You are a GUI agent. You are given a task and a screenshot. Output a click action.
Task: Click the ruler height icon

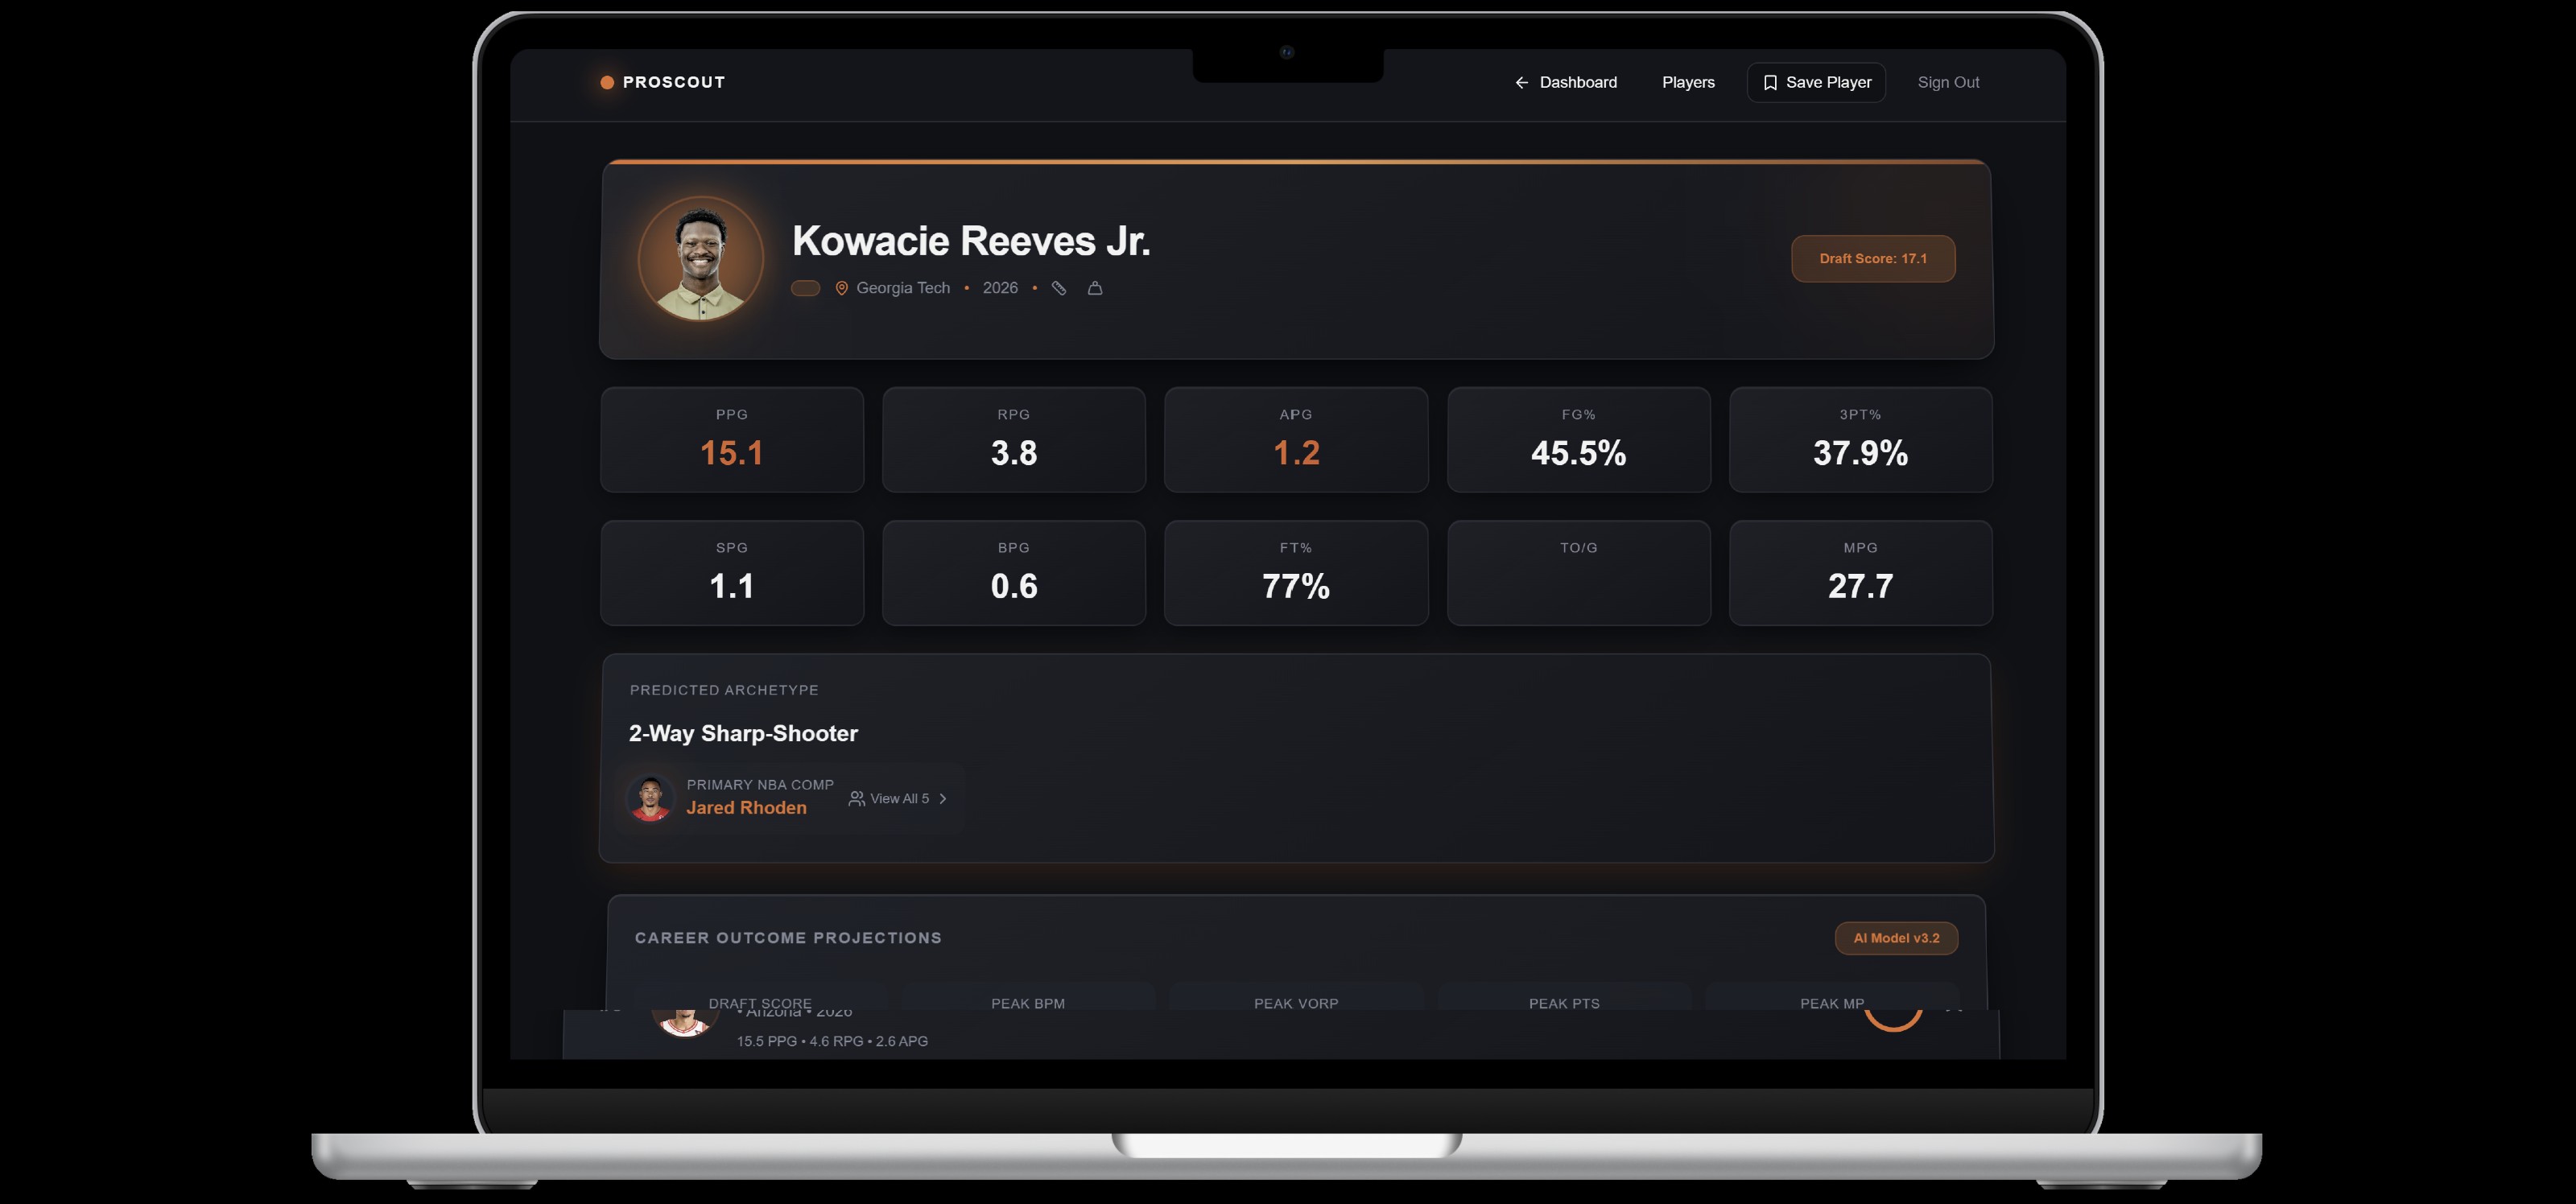(x=1059, y=288)
